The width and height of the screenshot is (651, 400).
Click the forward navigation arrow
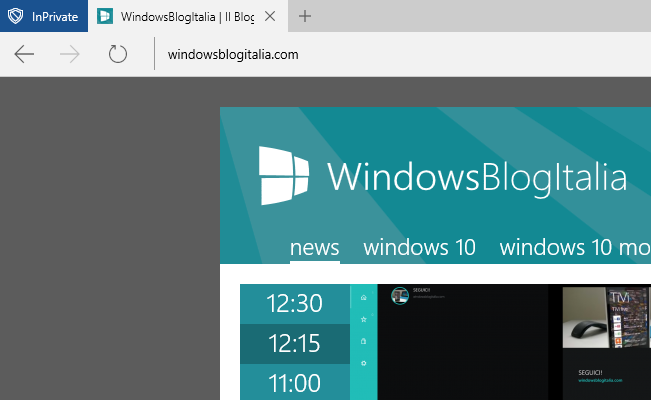pos(70,54)
